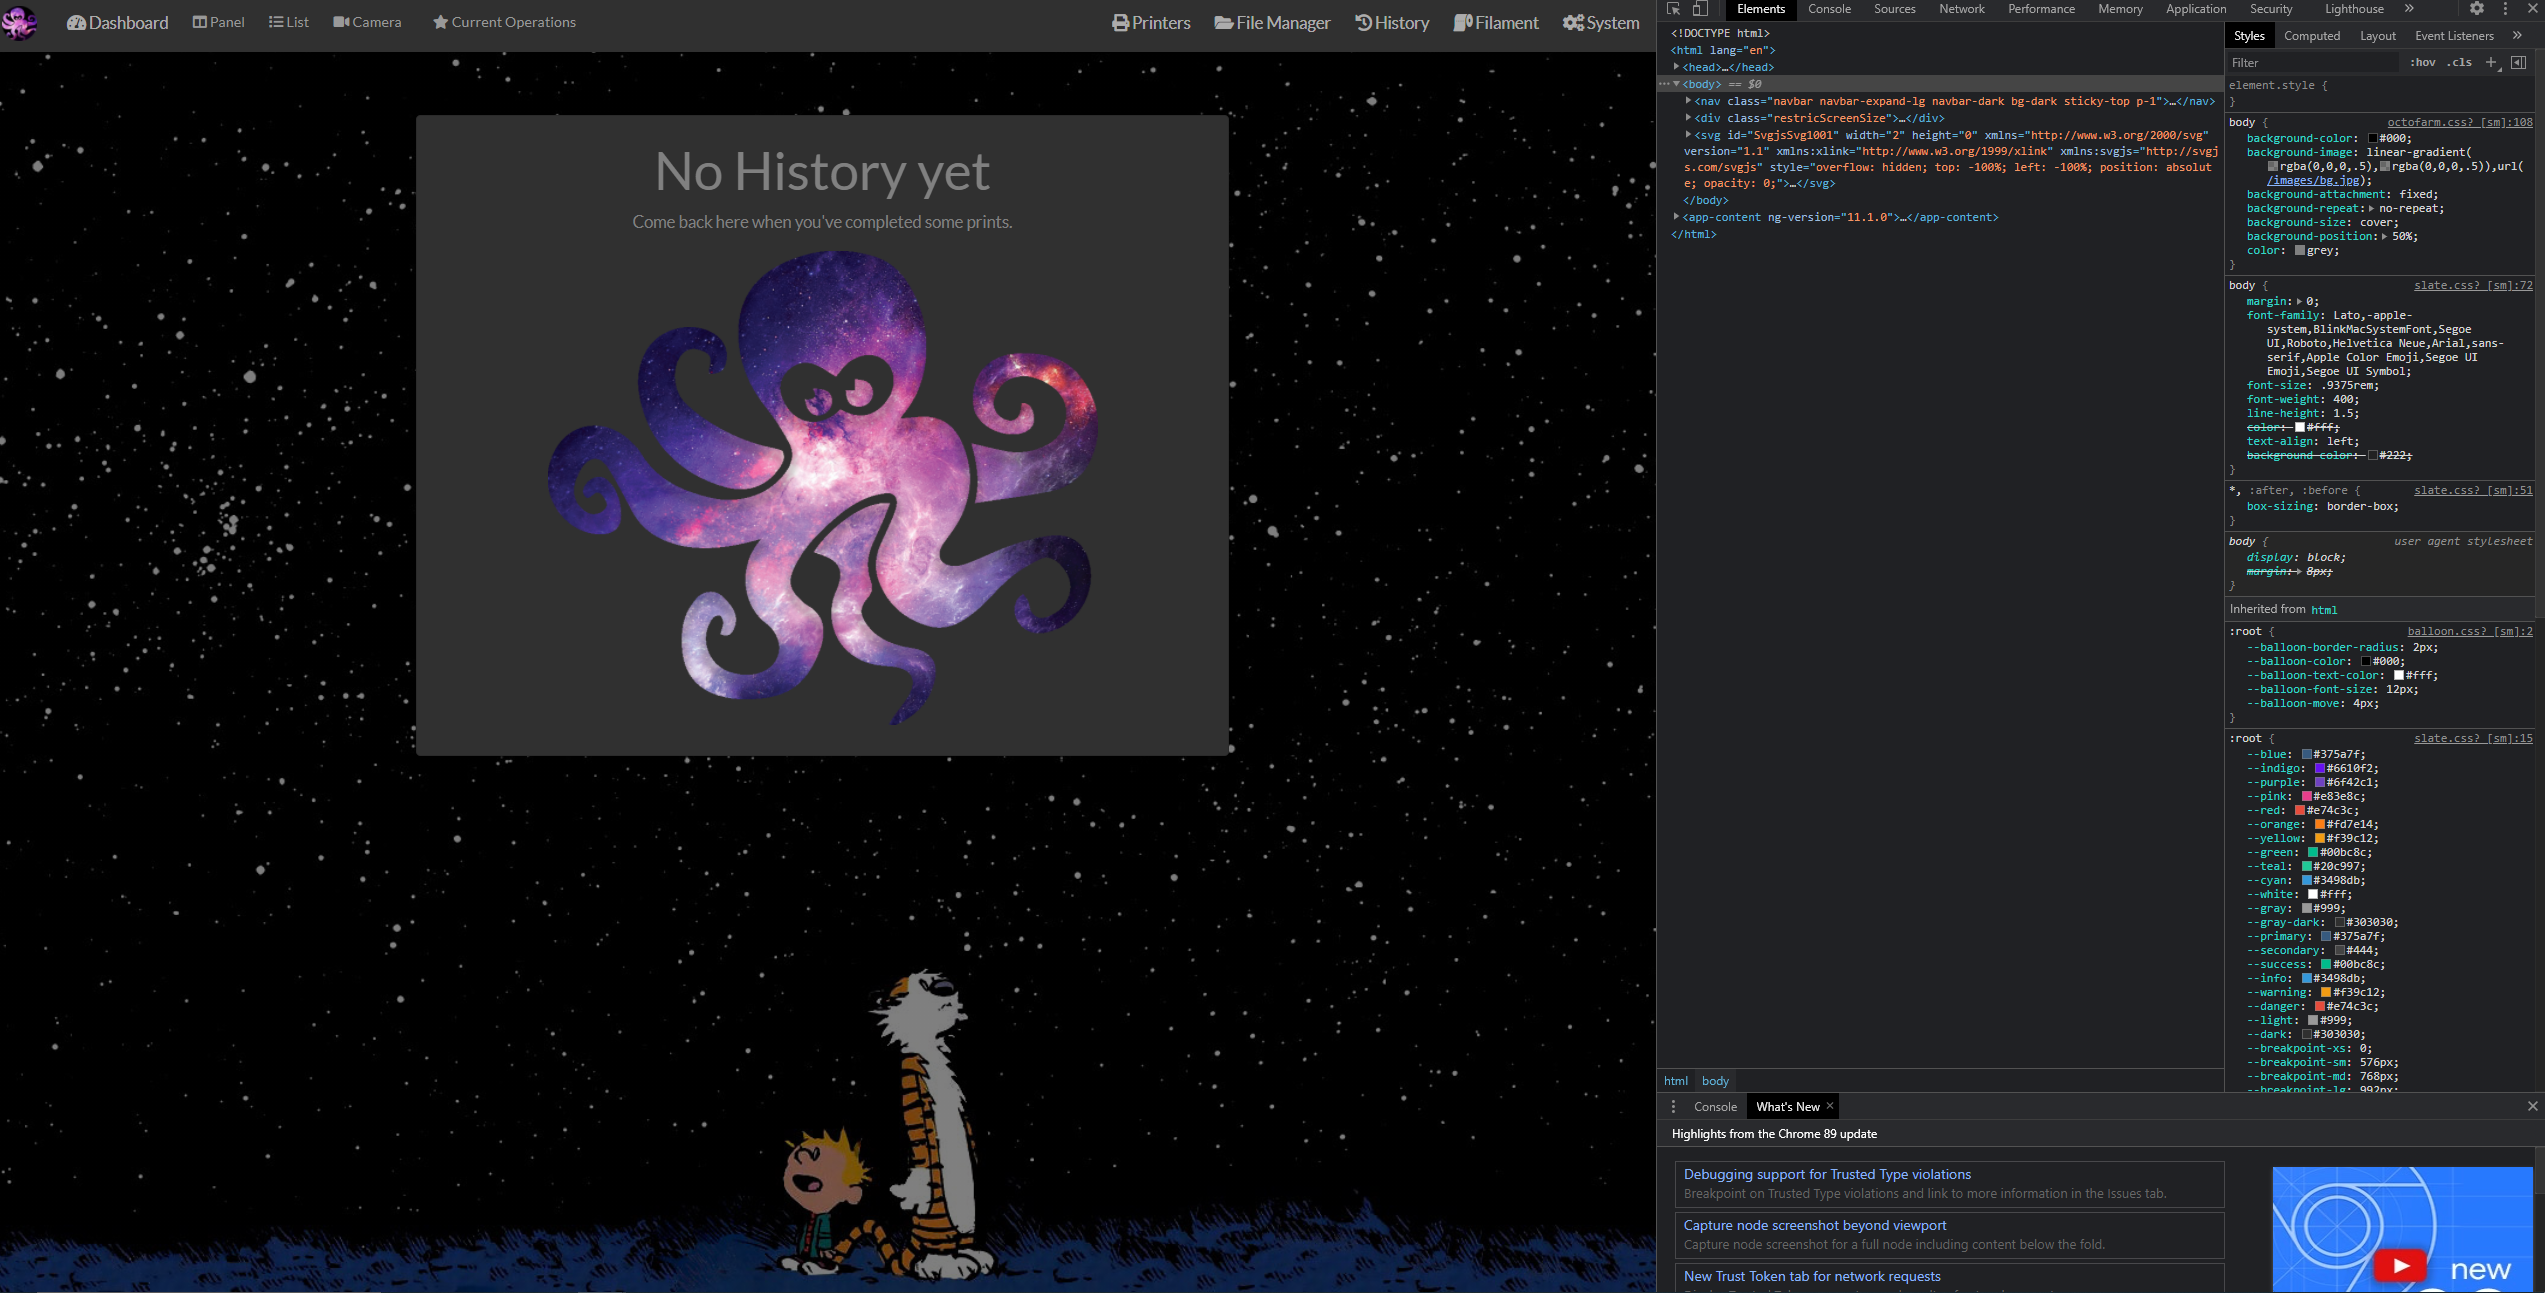The width and height of the screenshot is (2545, 1293).
Task: Go to the Printers page
Action: 1151,22
